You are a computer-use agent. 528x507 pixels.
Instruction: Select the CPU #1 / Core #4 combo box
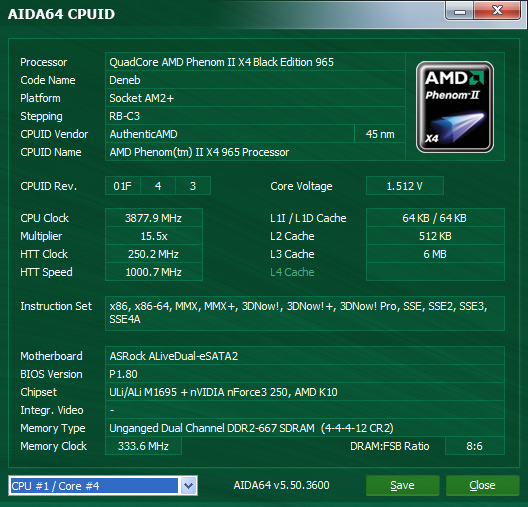[x=103, y=485]
